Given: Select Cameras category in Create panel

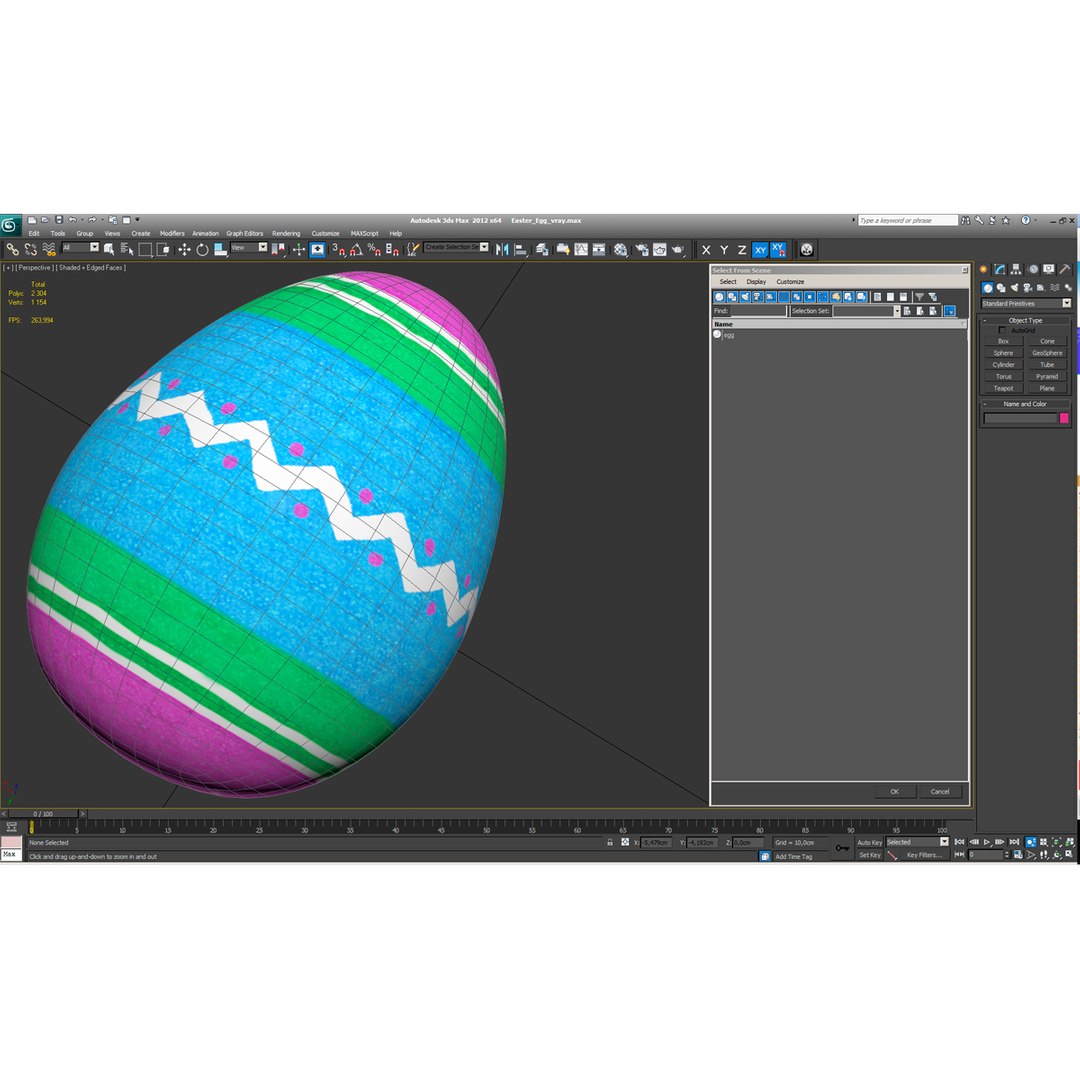Looking at the screenshot, I should [1028, 288].
